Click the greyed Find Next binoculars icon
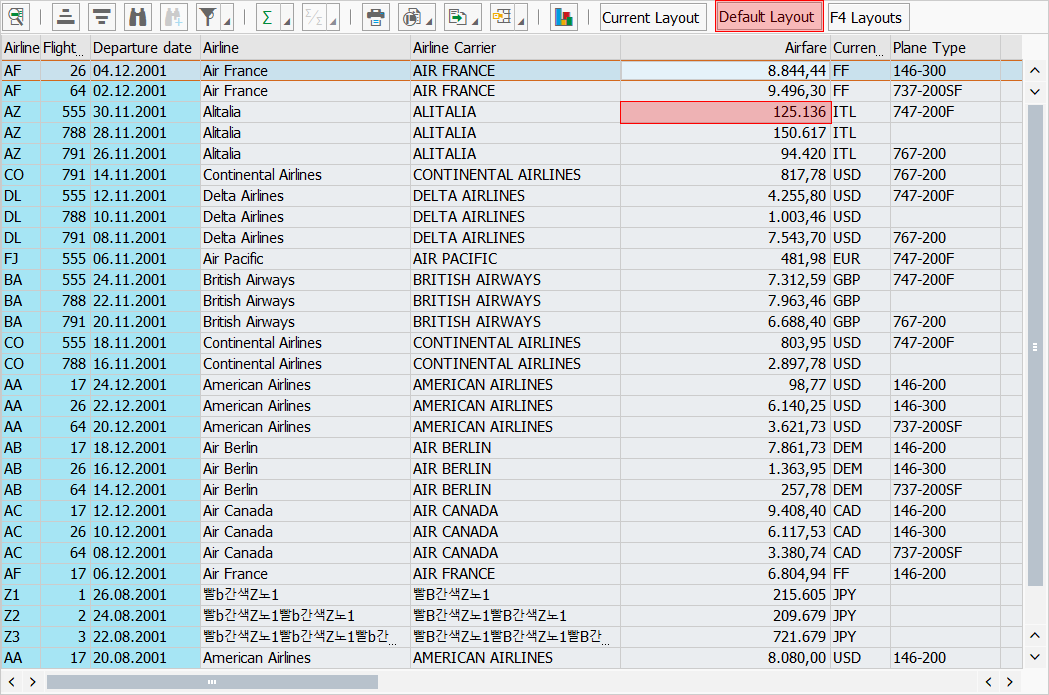 pos(174,17)
